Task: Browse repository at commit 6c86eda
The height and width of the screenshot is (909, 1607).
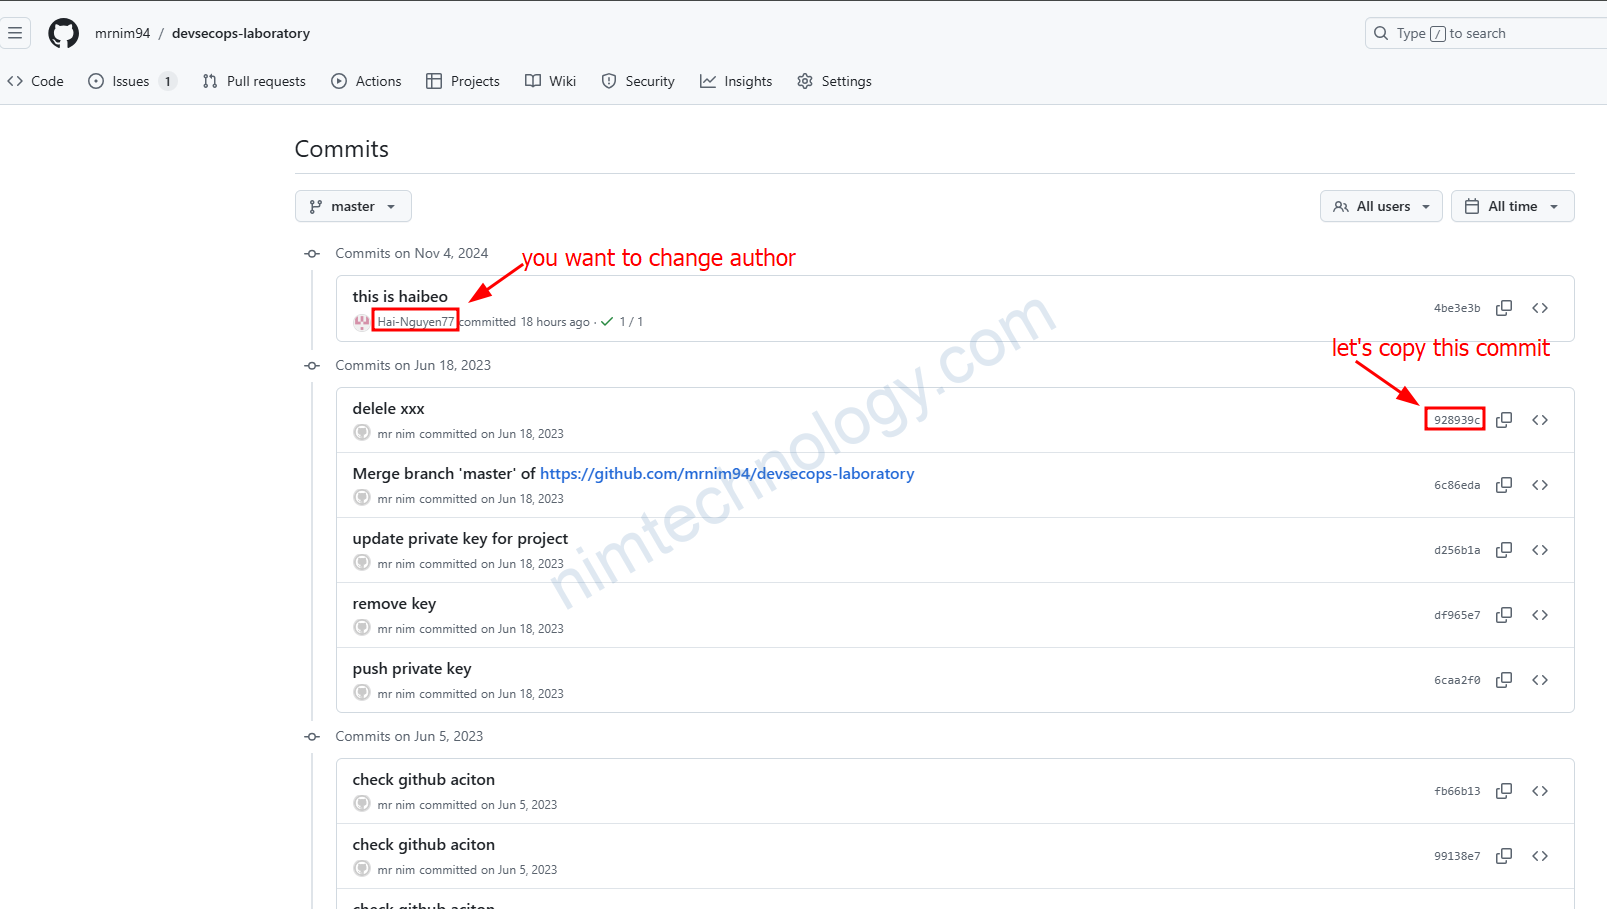Action: [1539, 485]
